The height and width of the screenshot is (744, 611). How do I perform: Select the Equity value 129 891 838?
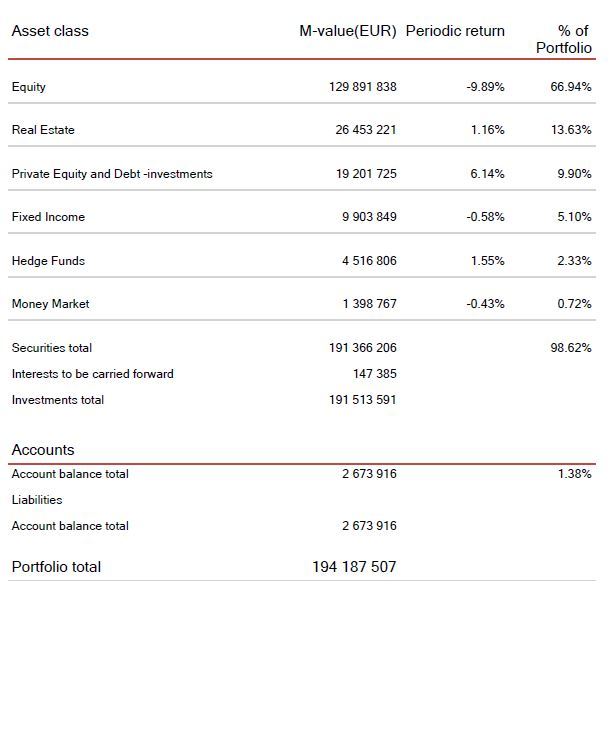coord(363,87)
